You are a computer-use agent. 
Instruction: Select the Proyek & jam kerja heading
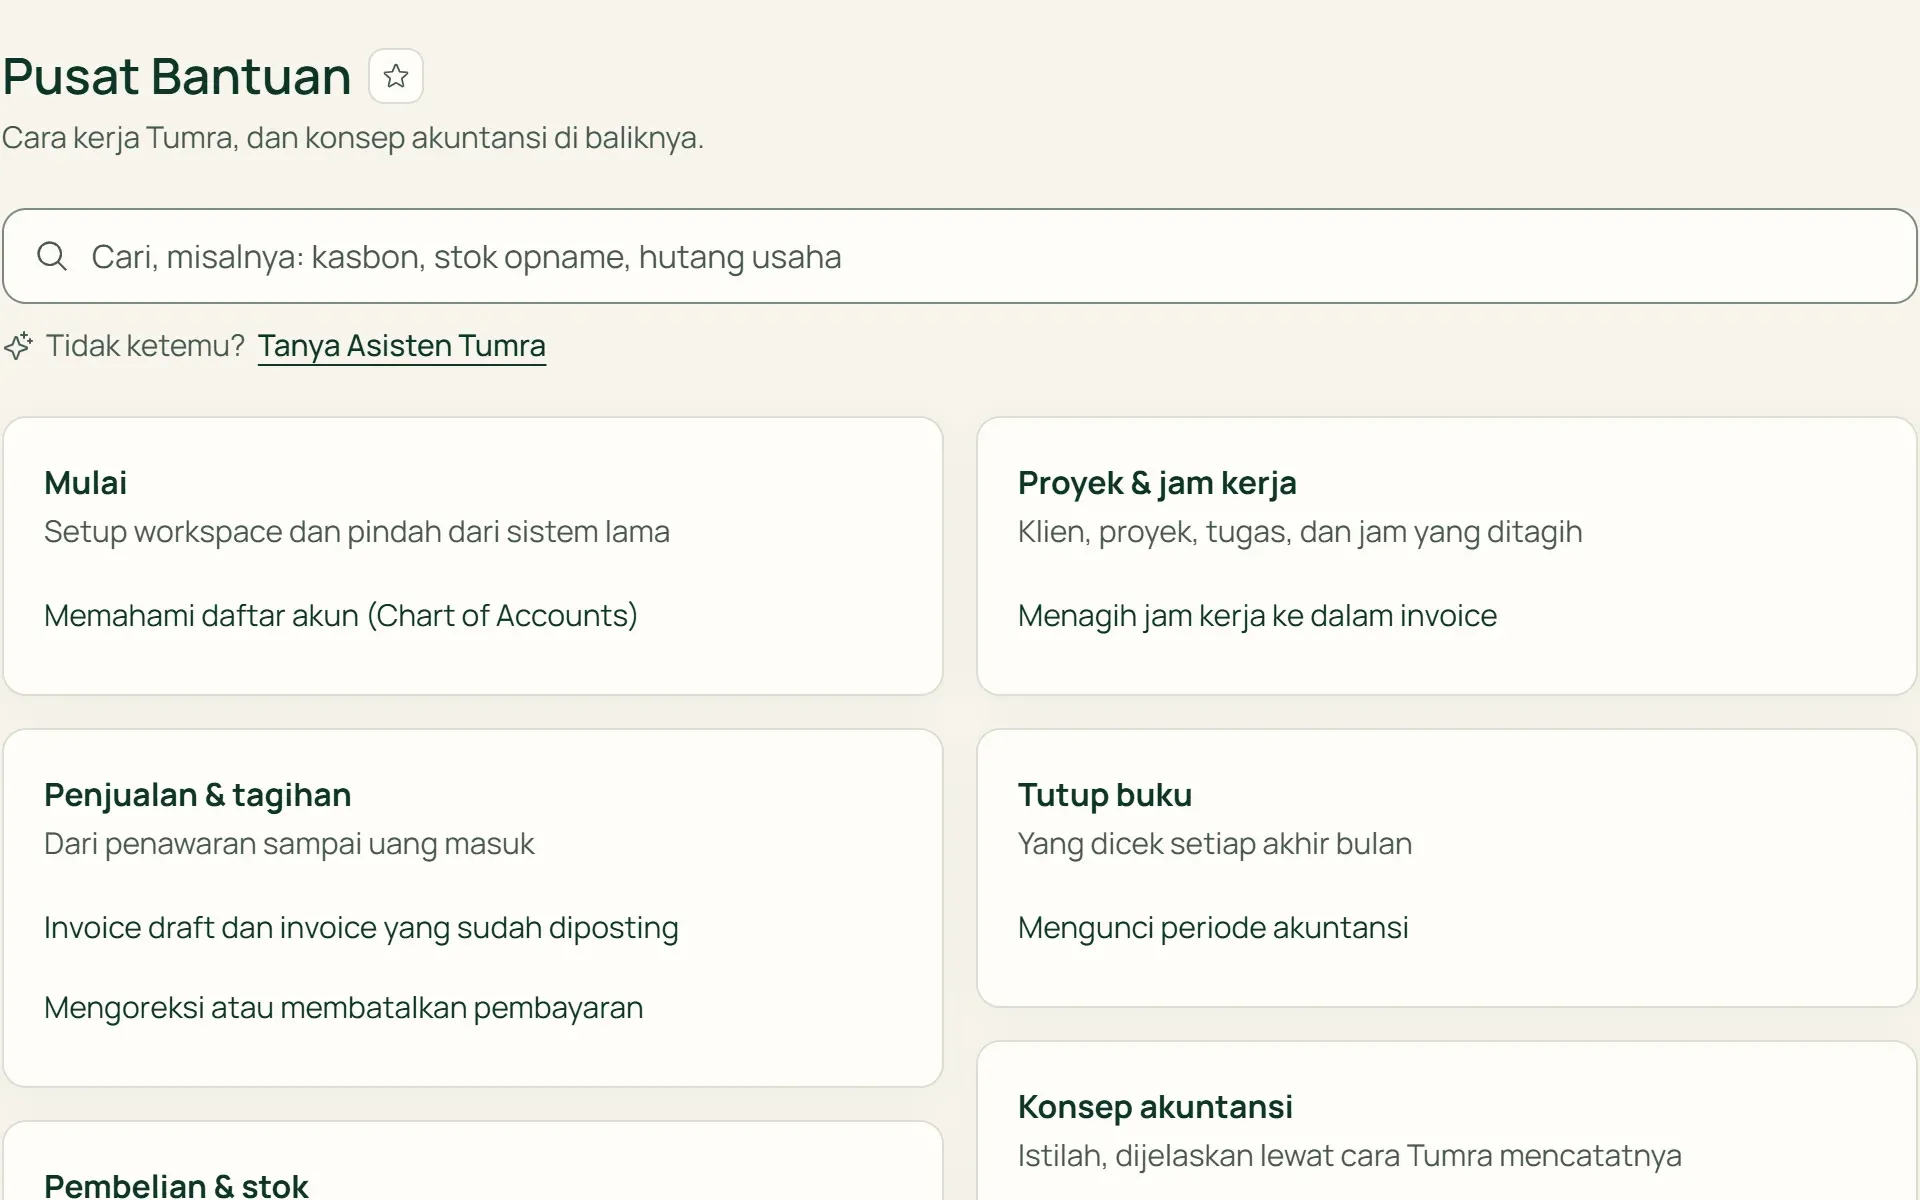[x=1157, y=483]
